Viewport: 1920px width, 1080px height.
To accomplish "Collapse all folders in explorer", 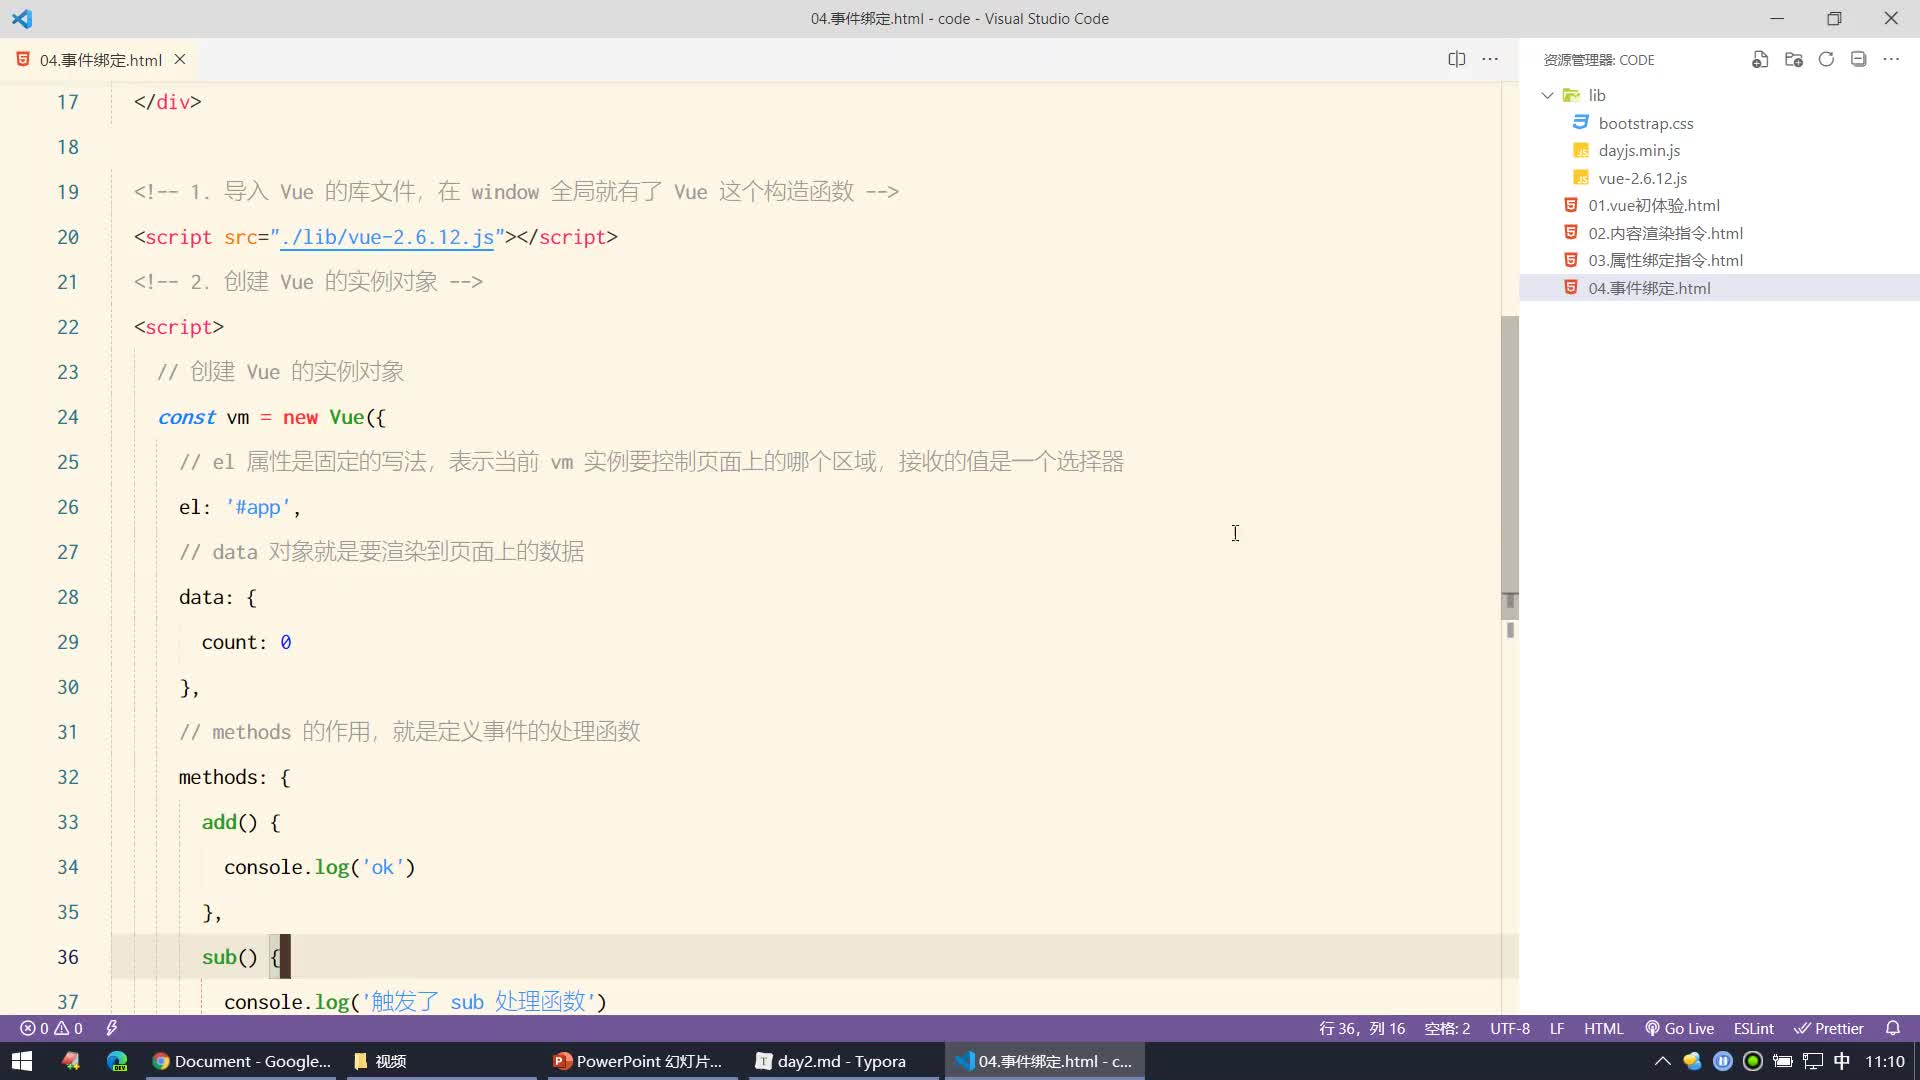I will [1858, 60].
